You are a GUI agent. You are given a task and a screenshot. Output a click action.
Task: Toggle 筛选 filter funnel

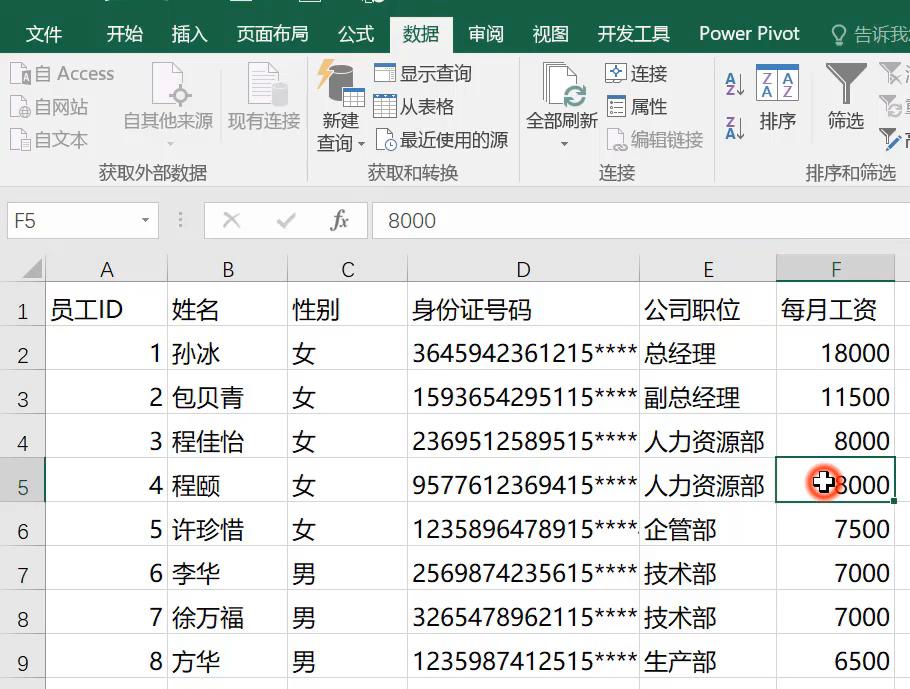[846, 98]
